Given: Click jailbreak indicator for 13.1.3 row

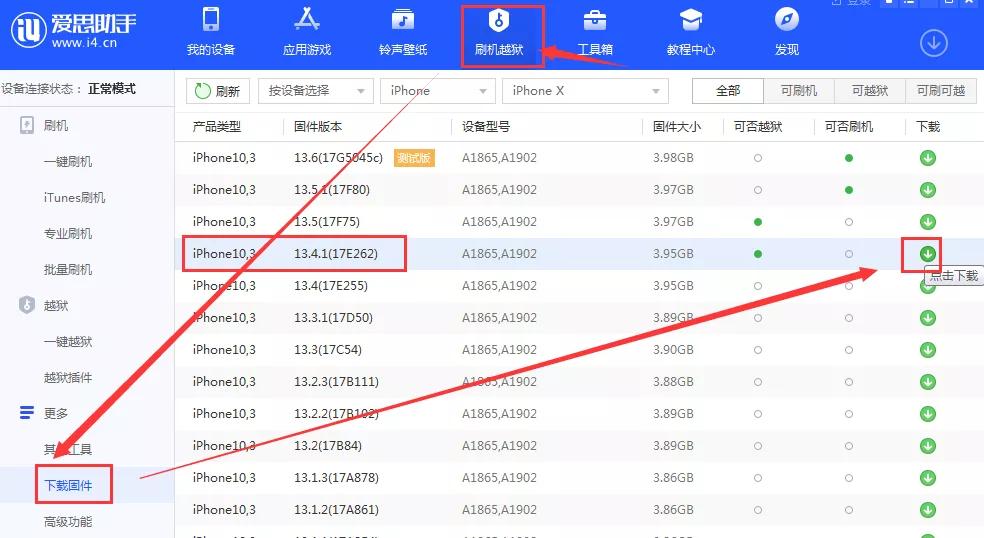Looking at the screenshot, I should 758,478.
